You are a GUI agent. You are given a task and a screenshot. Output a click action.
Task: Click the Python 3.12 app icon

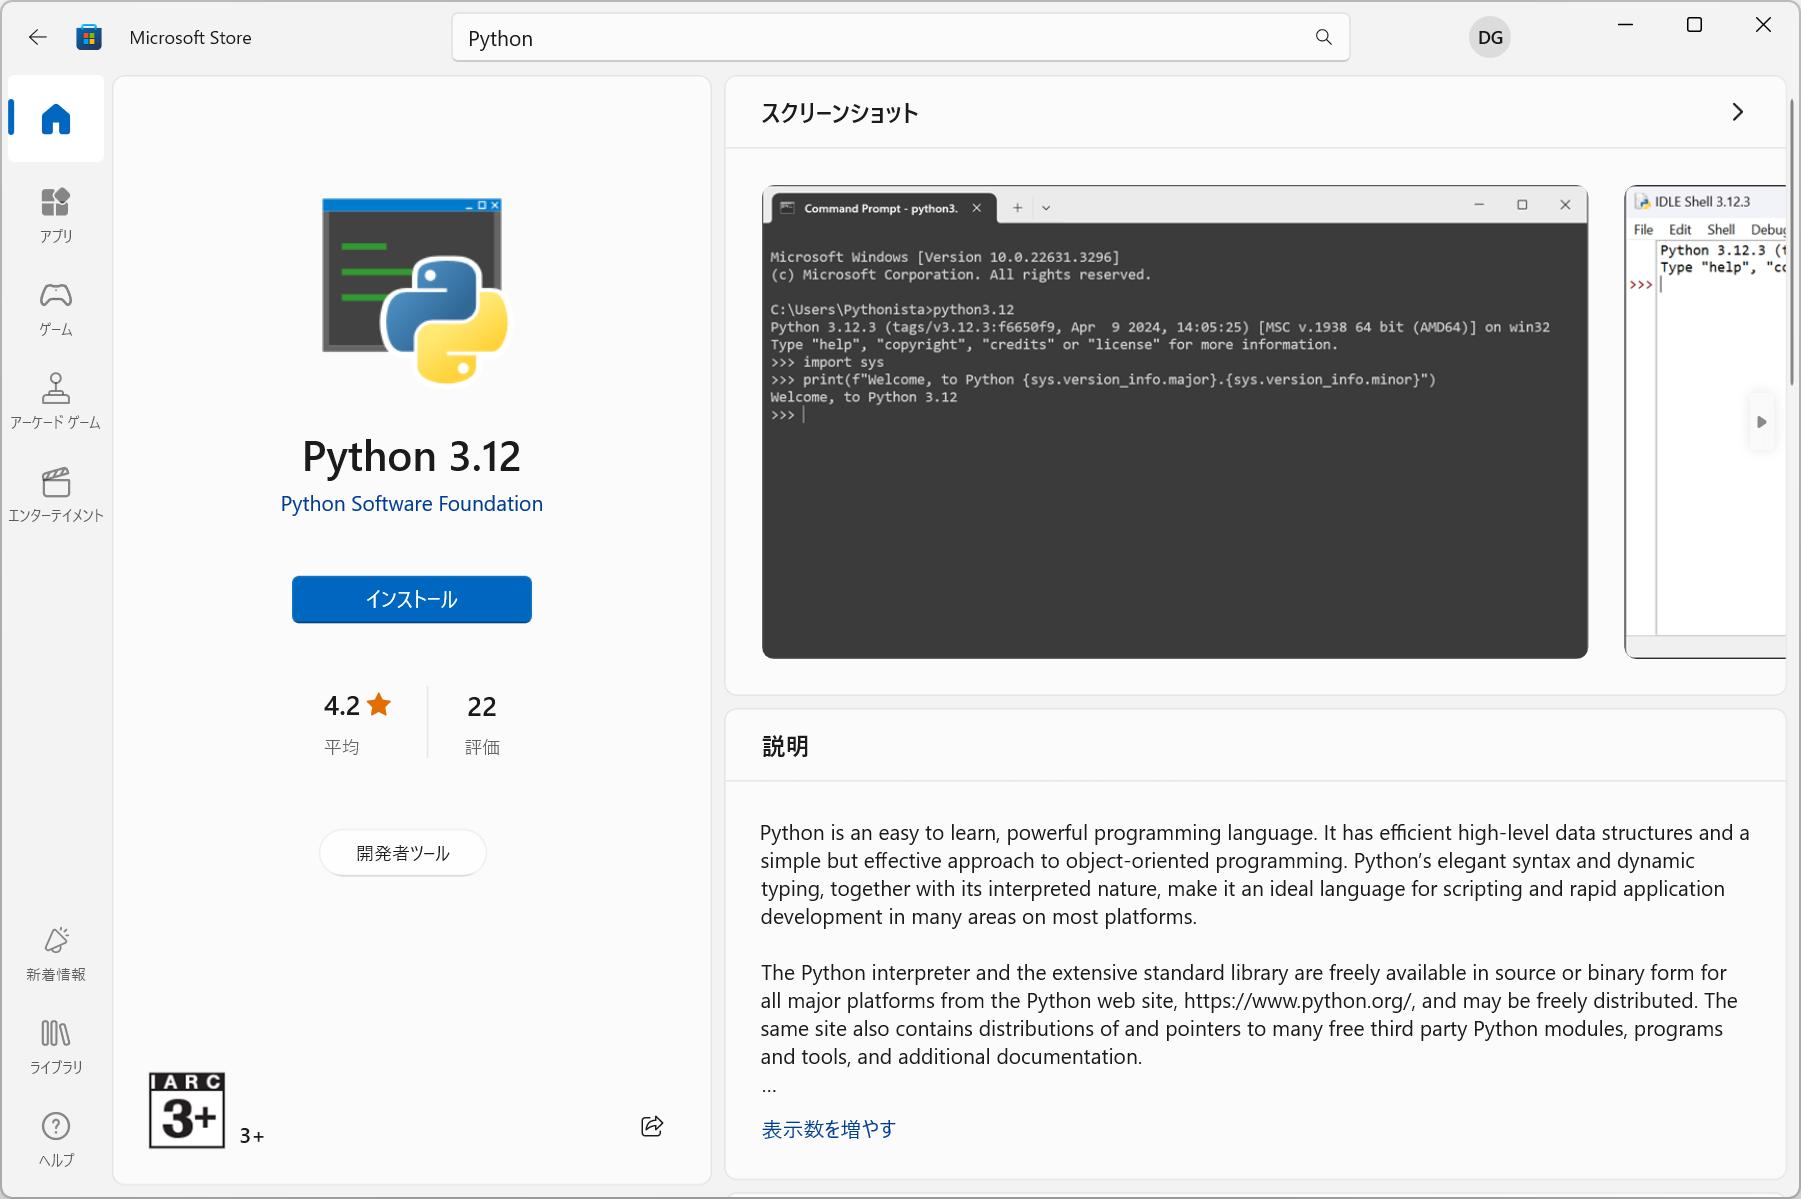point(414,291)
